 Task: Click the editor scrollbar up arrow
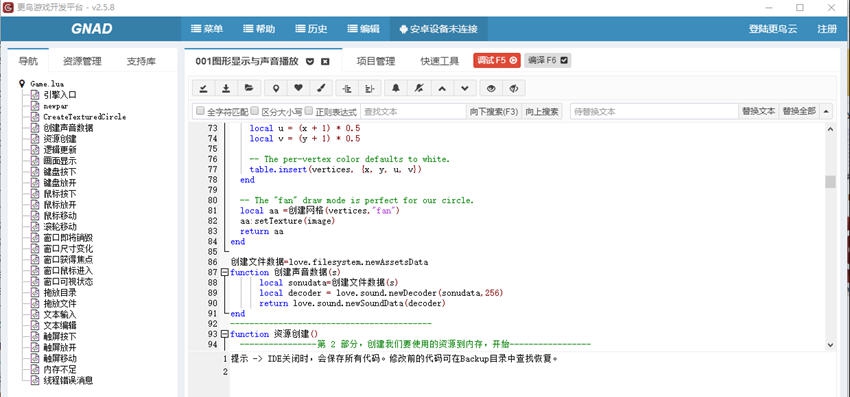(x=830, y=129)
